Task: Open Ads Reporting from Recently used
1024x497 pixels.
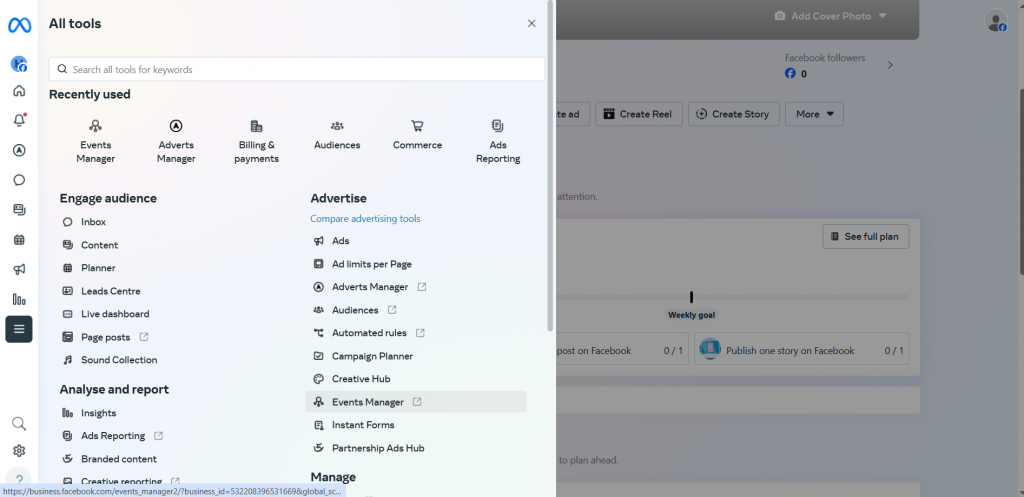Action: click(498, 141)
